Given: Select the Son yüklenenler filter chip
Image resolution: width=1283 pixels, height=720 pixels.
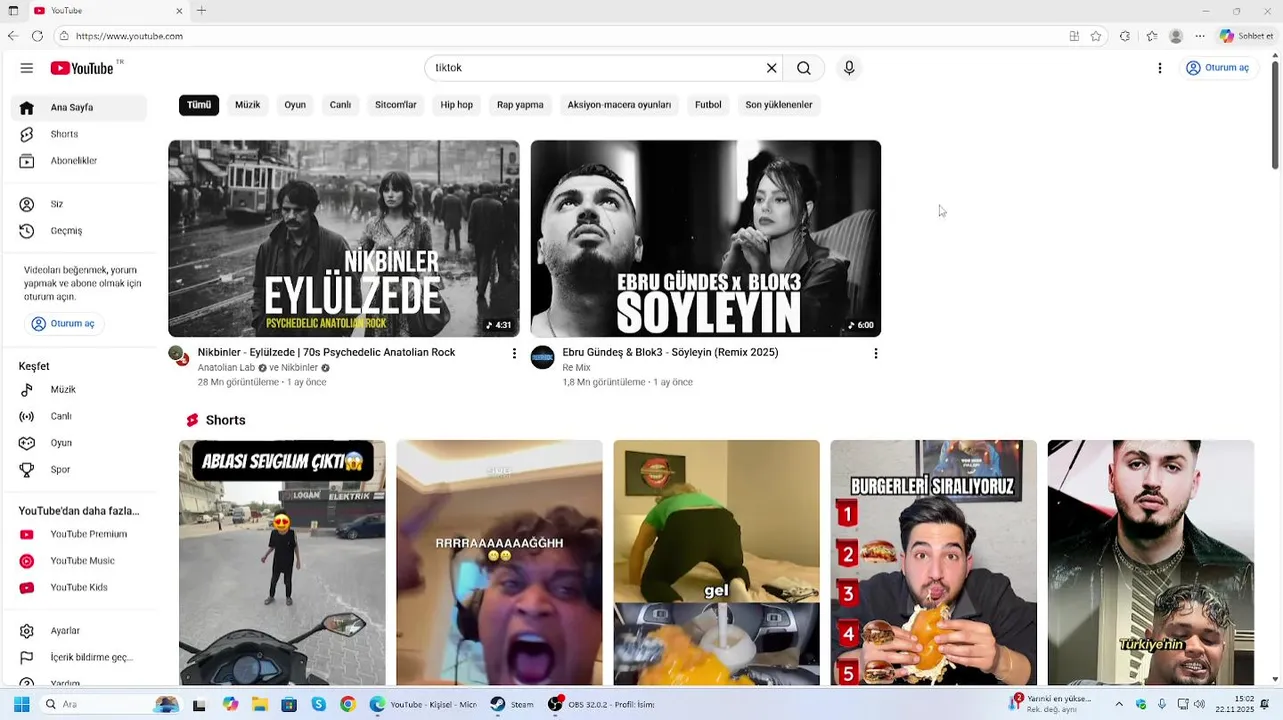Looking at the screenshot, I should 779,105.
